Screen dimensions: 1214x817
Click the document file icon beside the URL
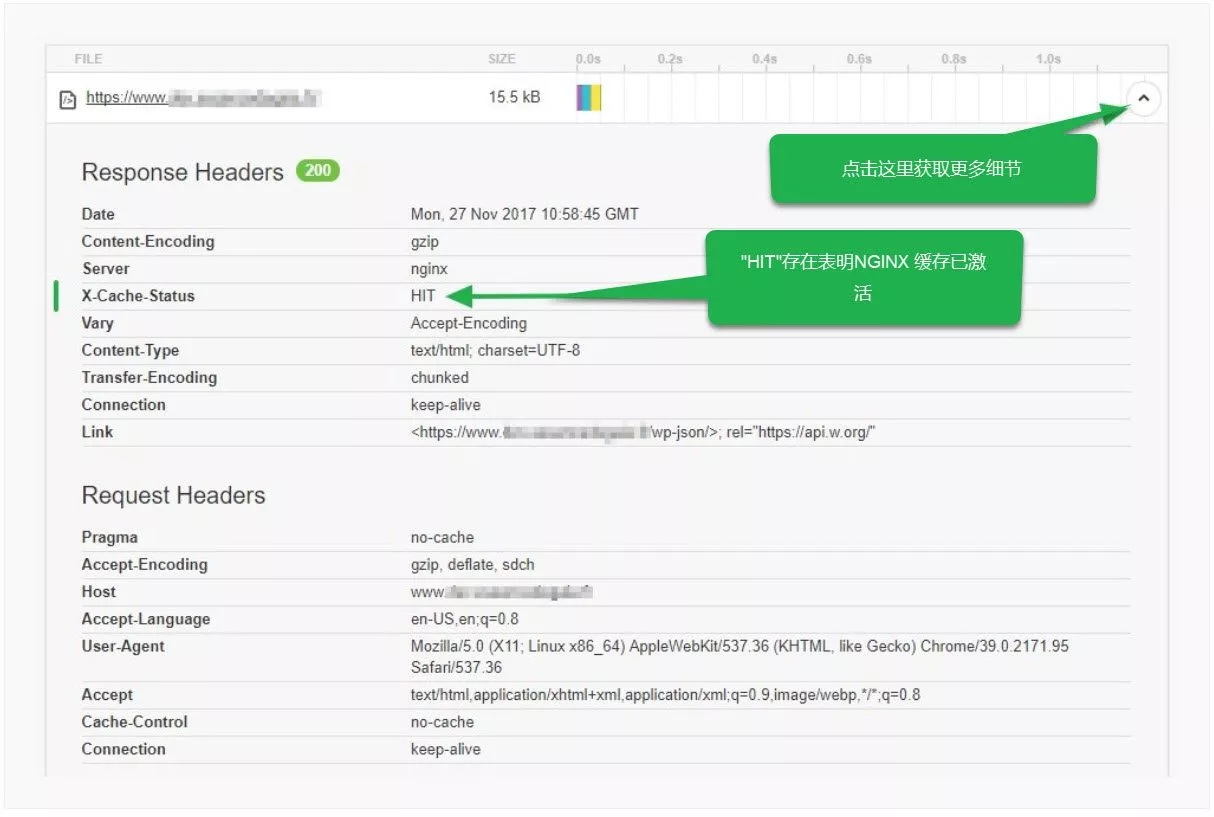68,99
